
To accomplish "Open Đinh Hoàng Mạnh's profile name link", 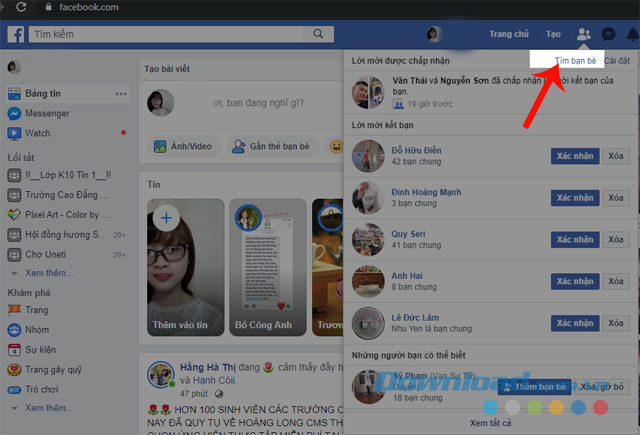I will click(x=426, y=192).
